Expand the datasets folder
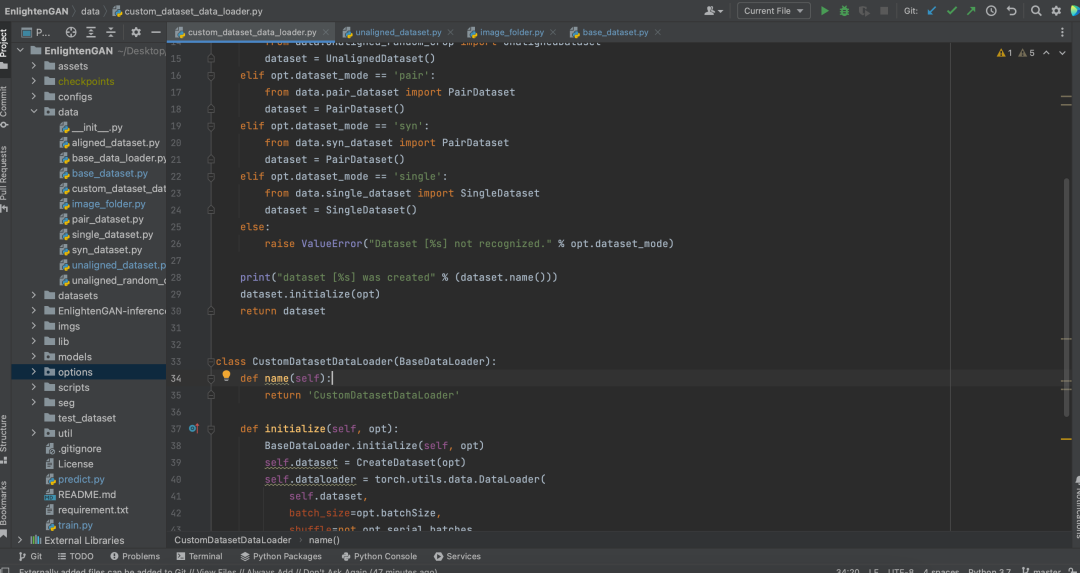 [x=34, y=295]
